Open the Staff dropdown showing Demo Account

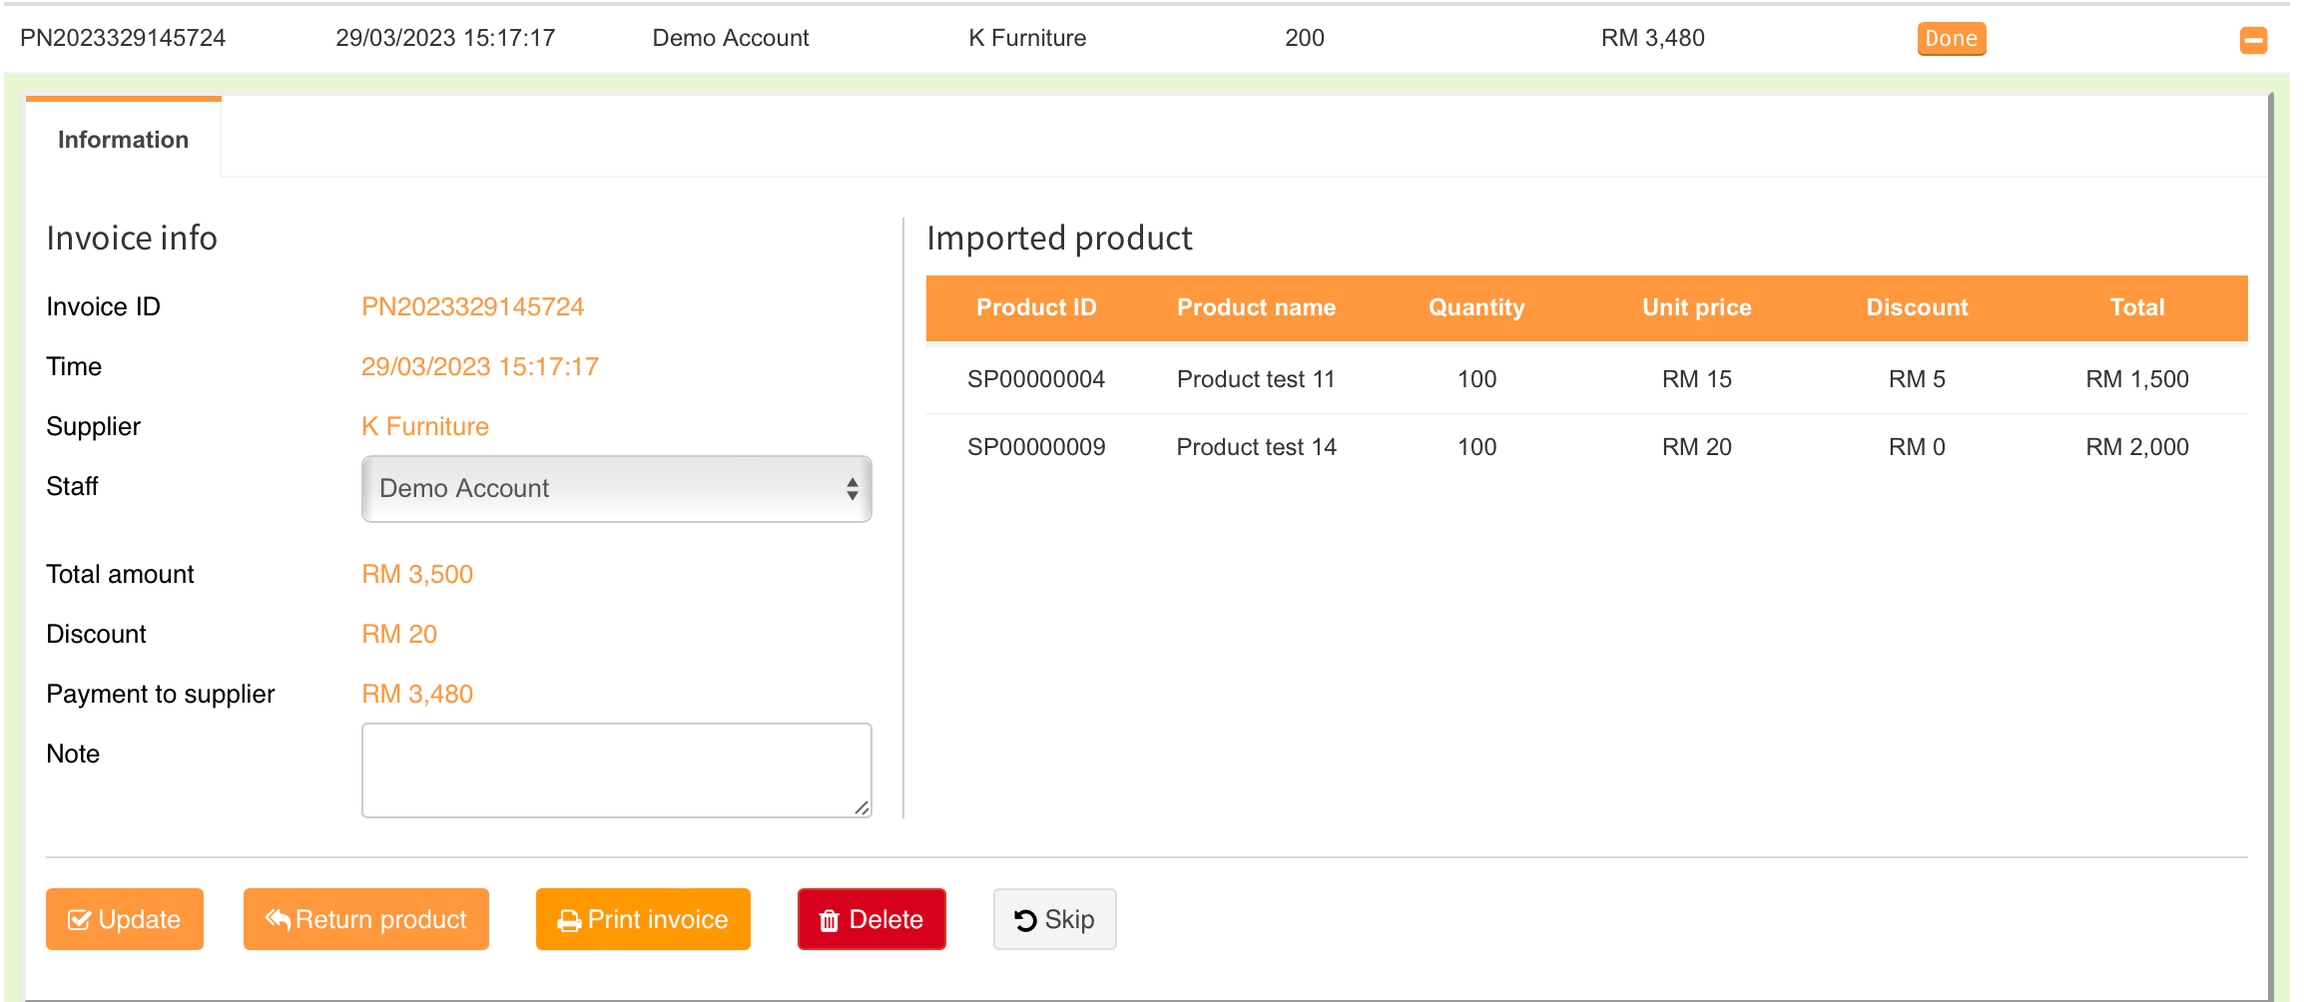(616, 489)
